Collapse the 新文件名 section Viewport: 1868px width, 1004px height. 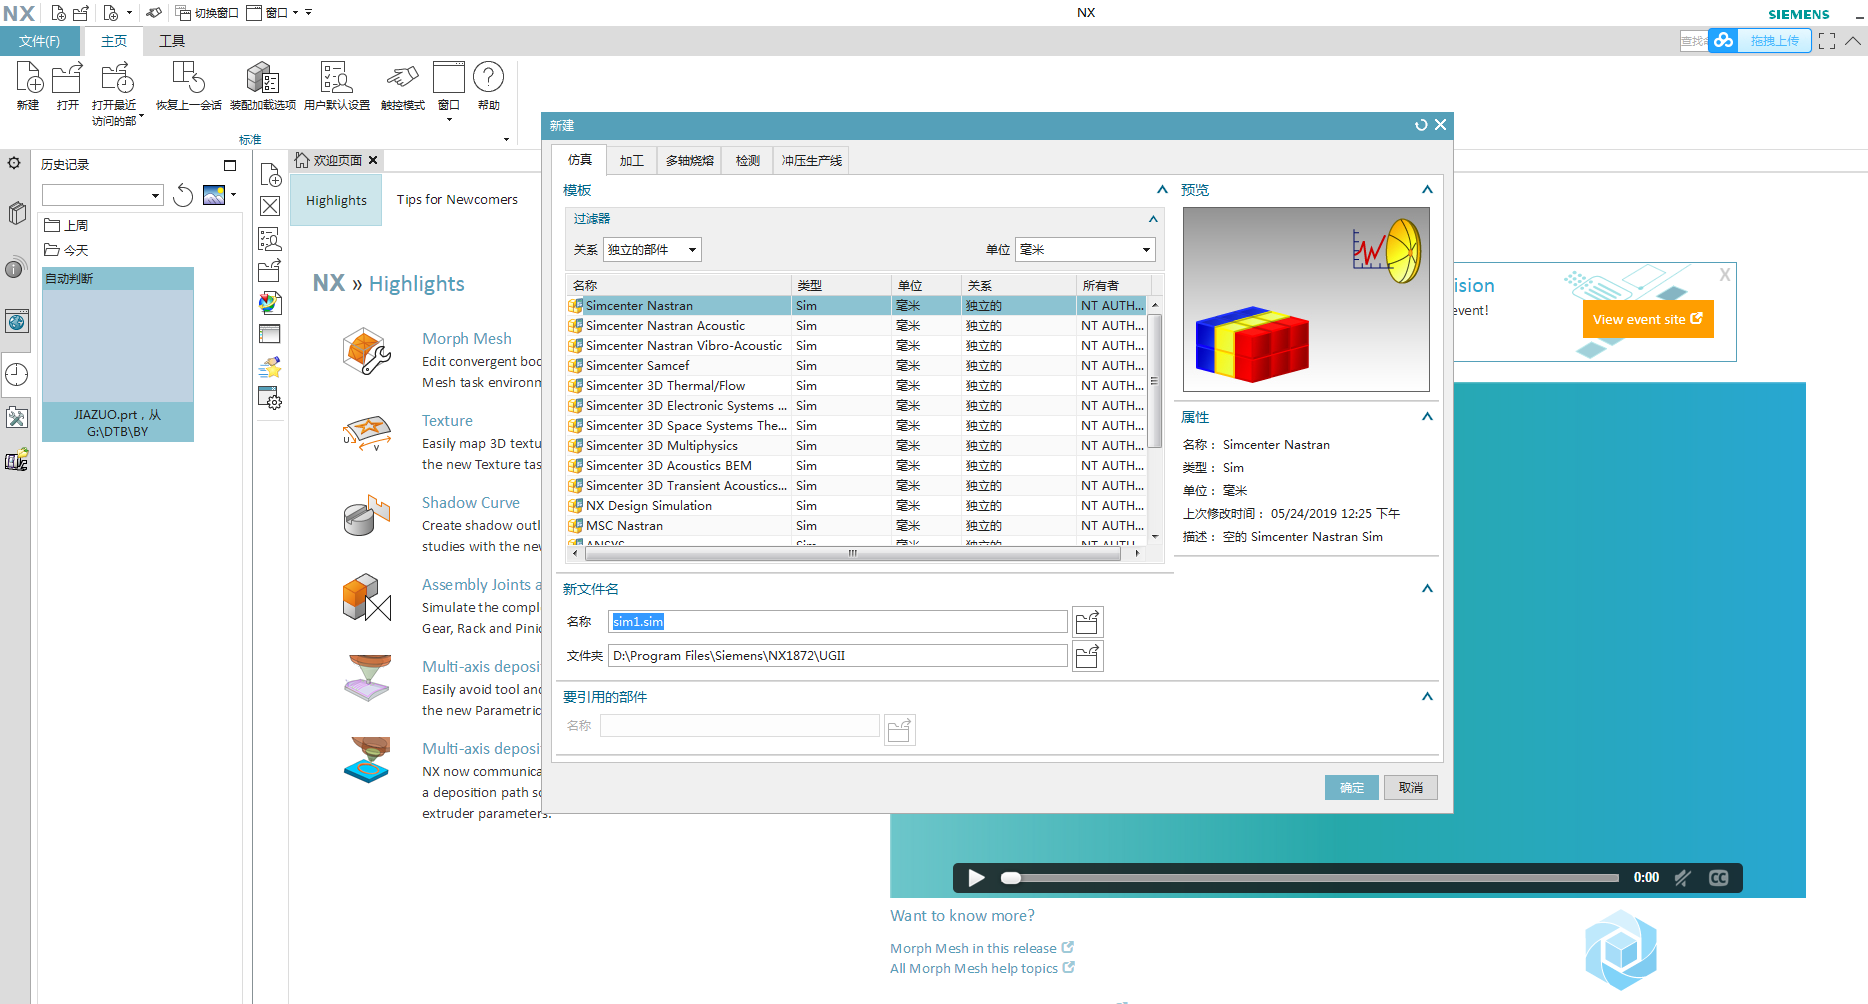point(1427,589)
